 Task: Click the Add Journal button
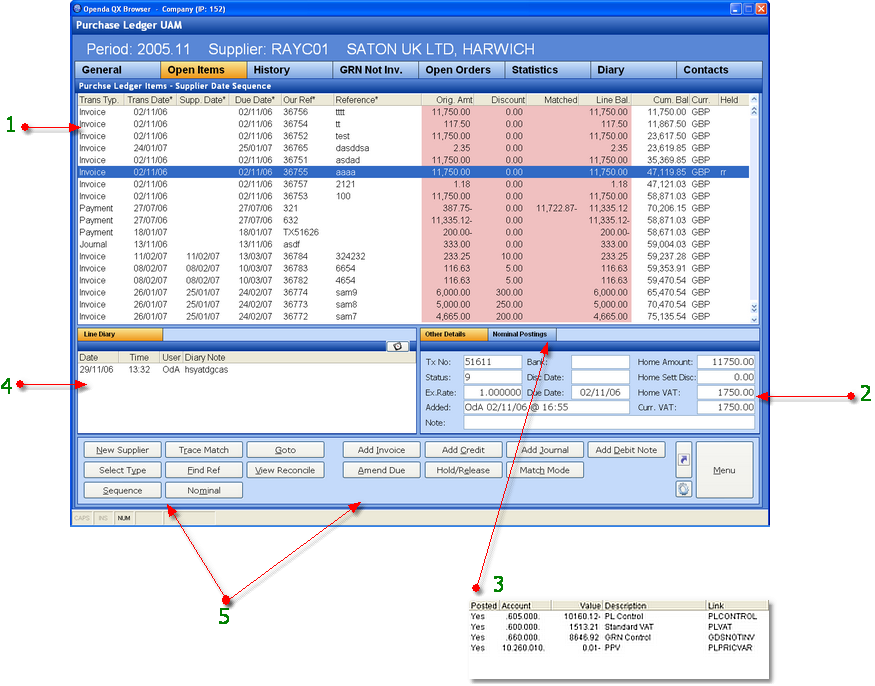545,450
